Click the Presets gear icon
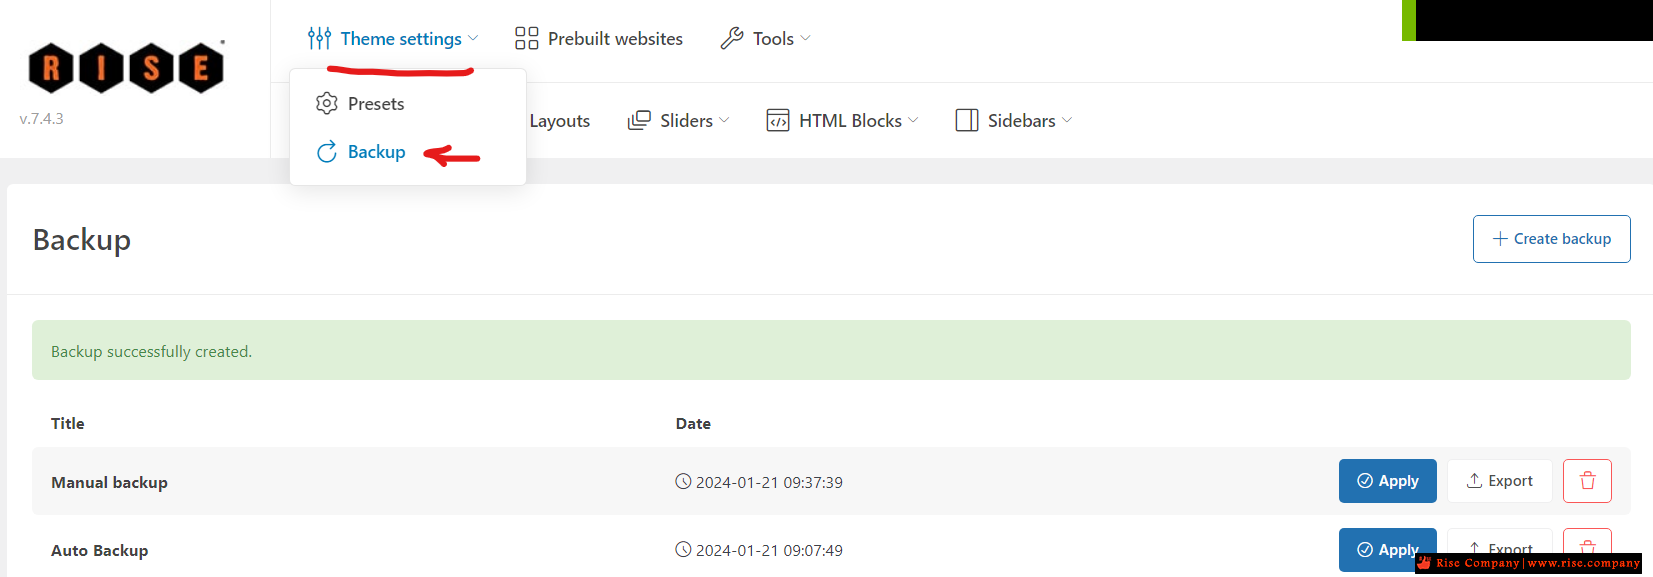Viewport: 1653px width, 577px height. coord(327,103)
